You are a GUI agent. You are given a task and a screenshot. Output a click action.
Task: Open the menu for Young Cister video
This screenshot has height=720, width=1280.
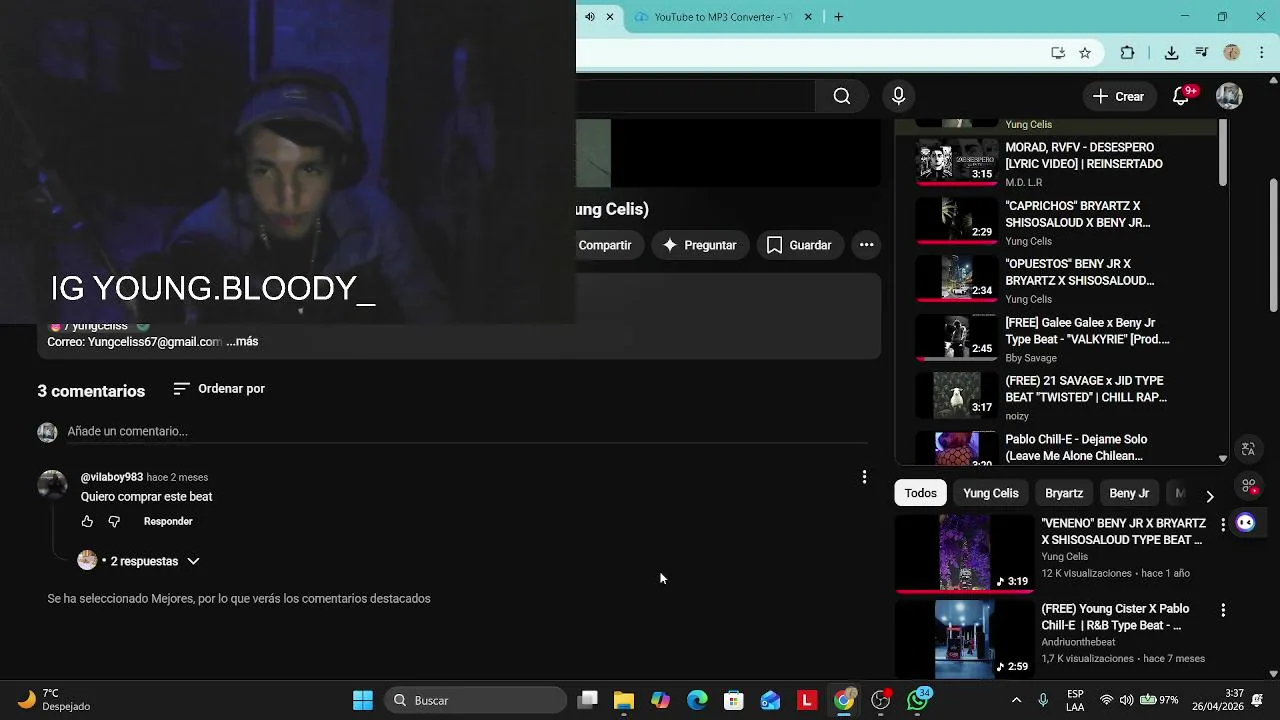(1223, 610)
